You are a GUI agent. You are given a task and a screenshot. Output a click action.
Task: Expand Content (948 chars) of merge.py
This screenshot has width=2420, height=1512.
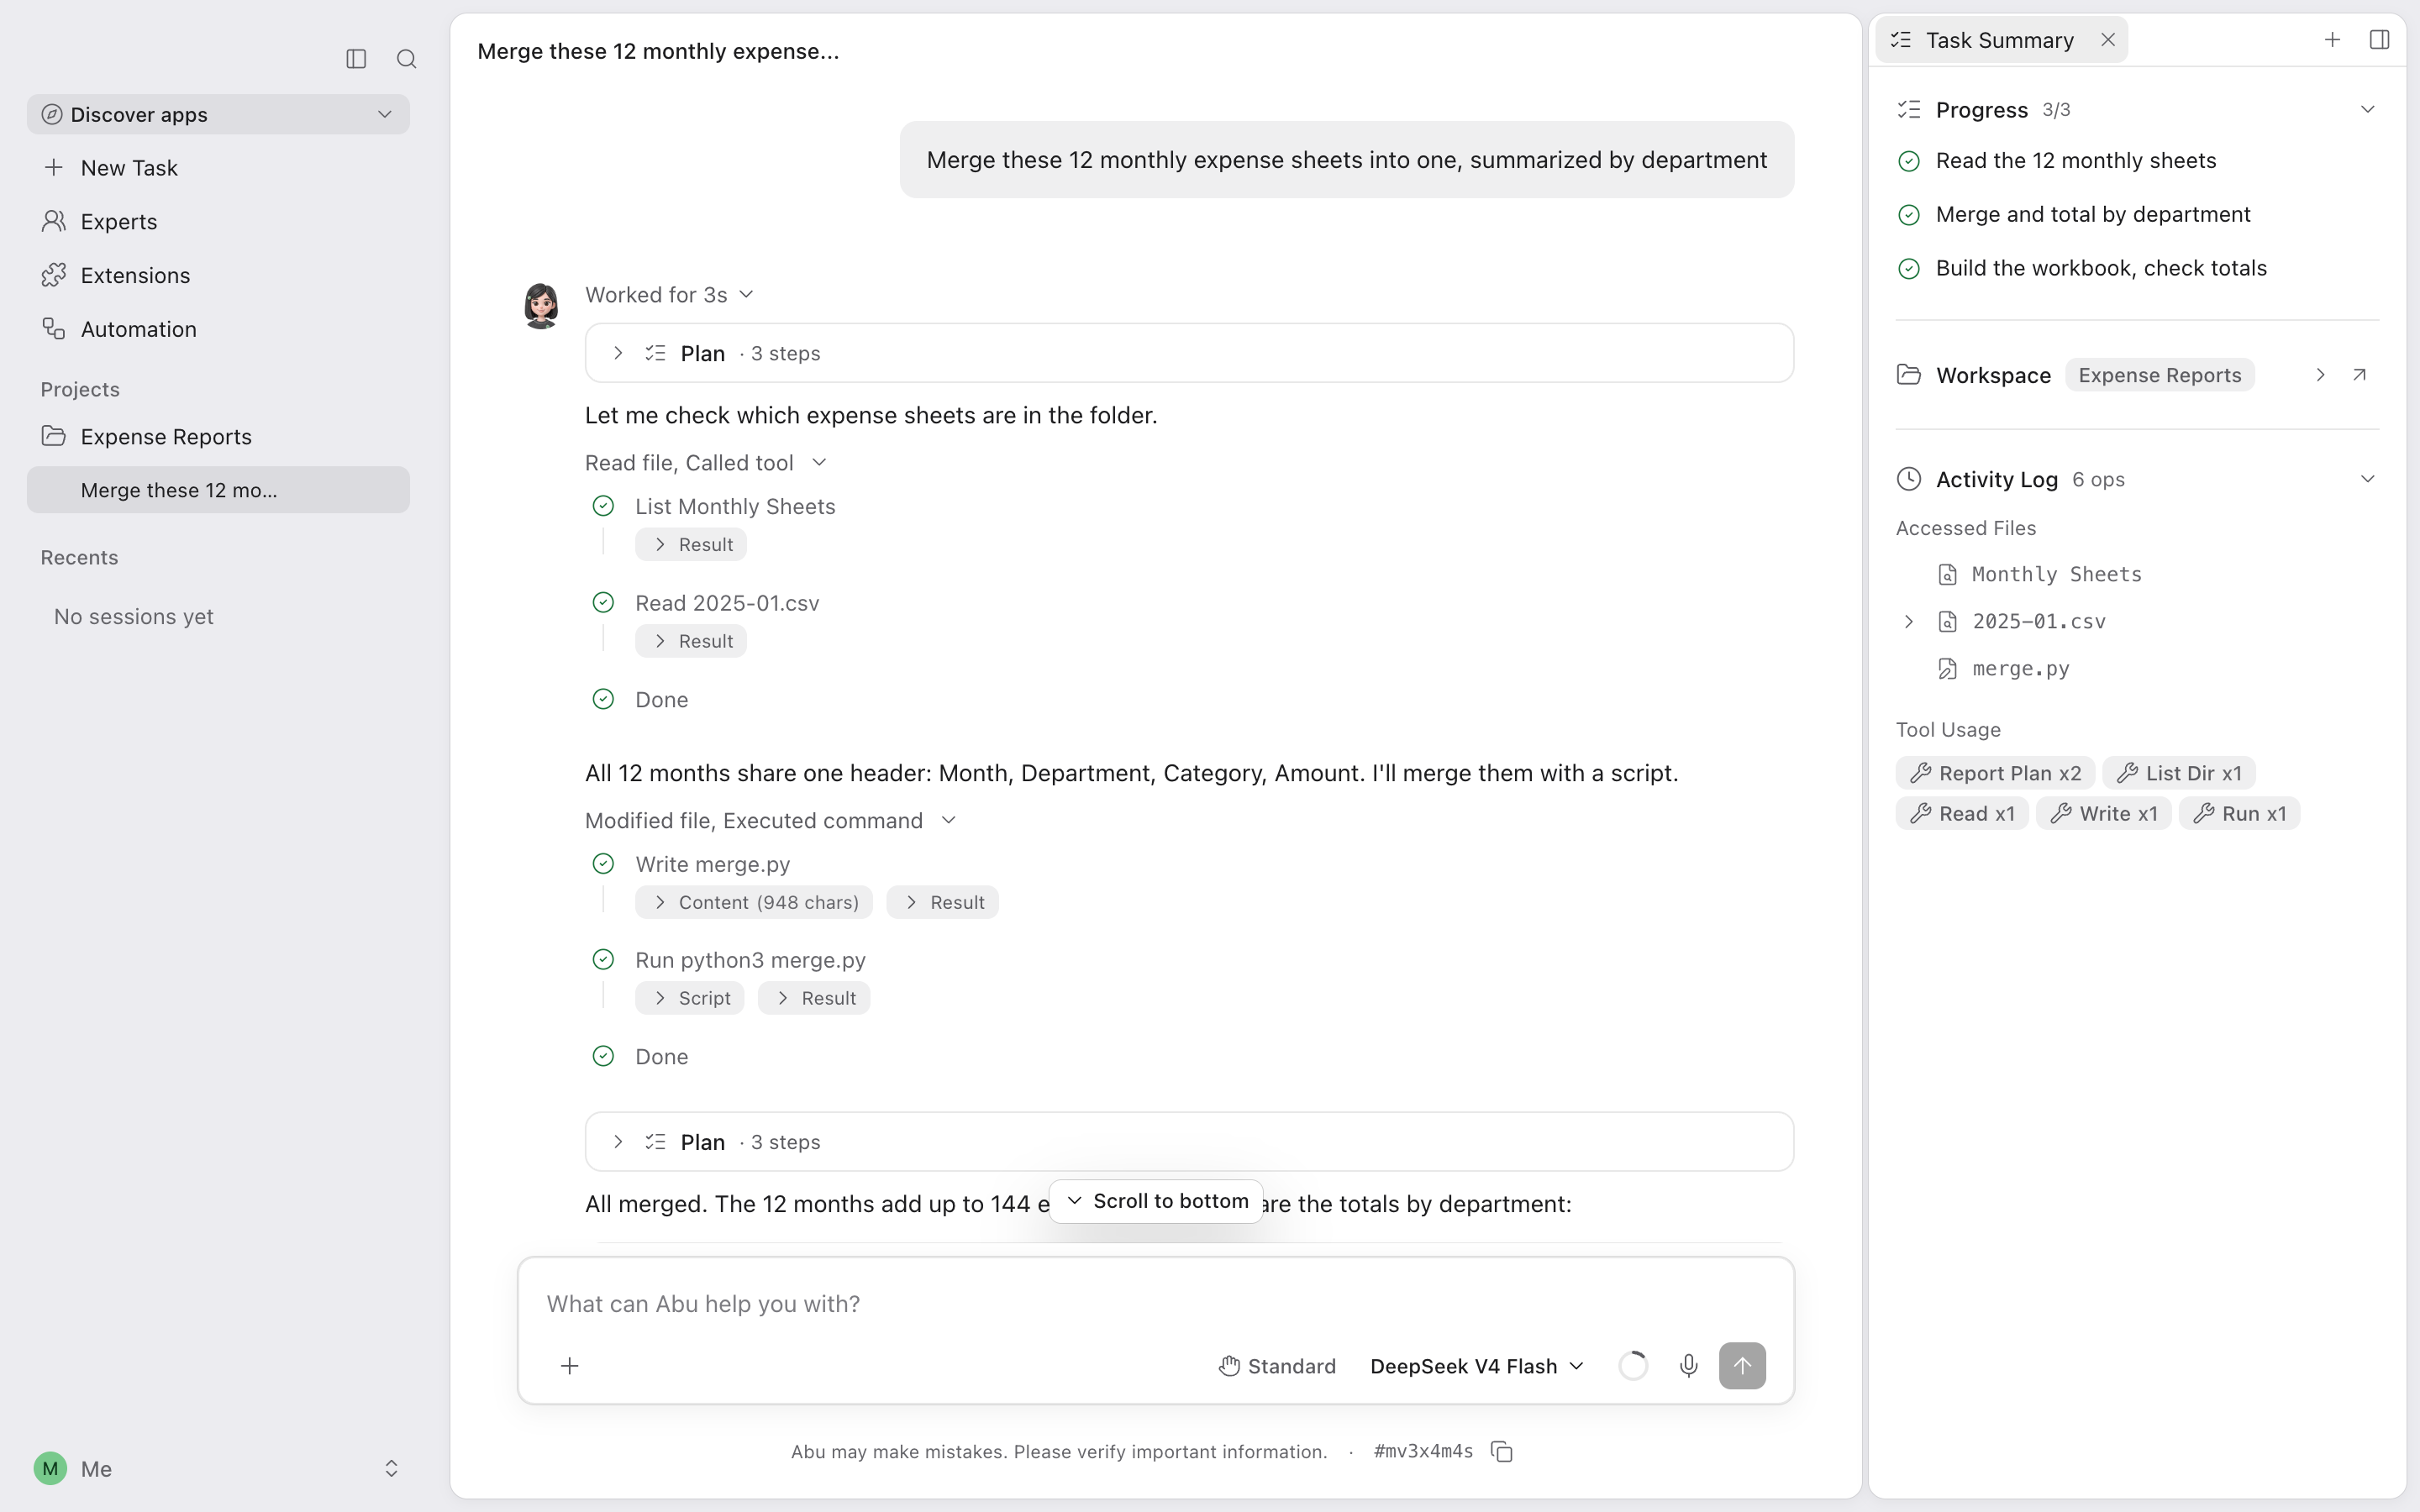tap(754, 902)
